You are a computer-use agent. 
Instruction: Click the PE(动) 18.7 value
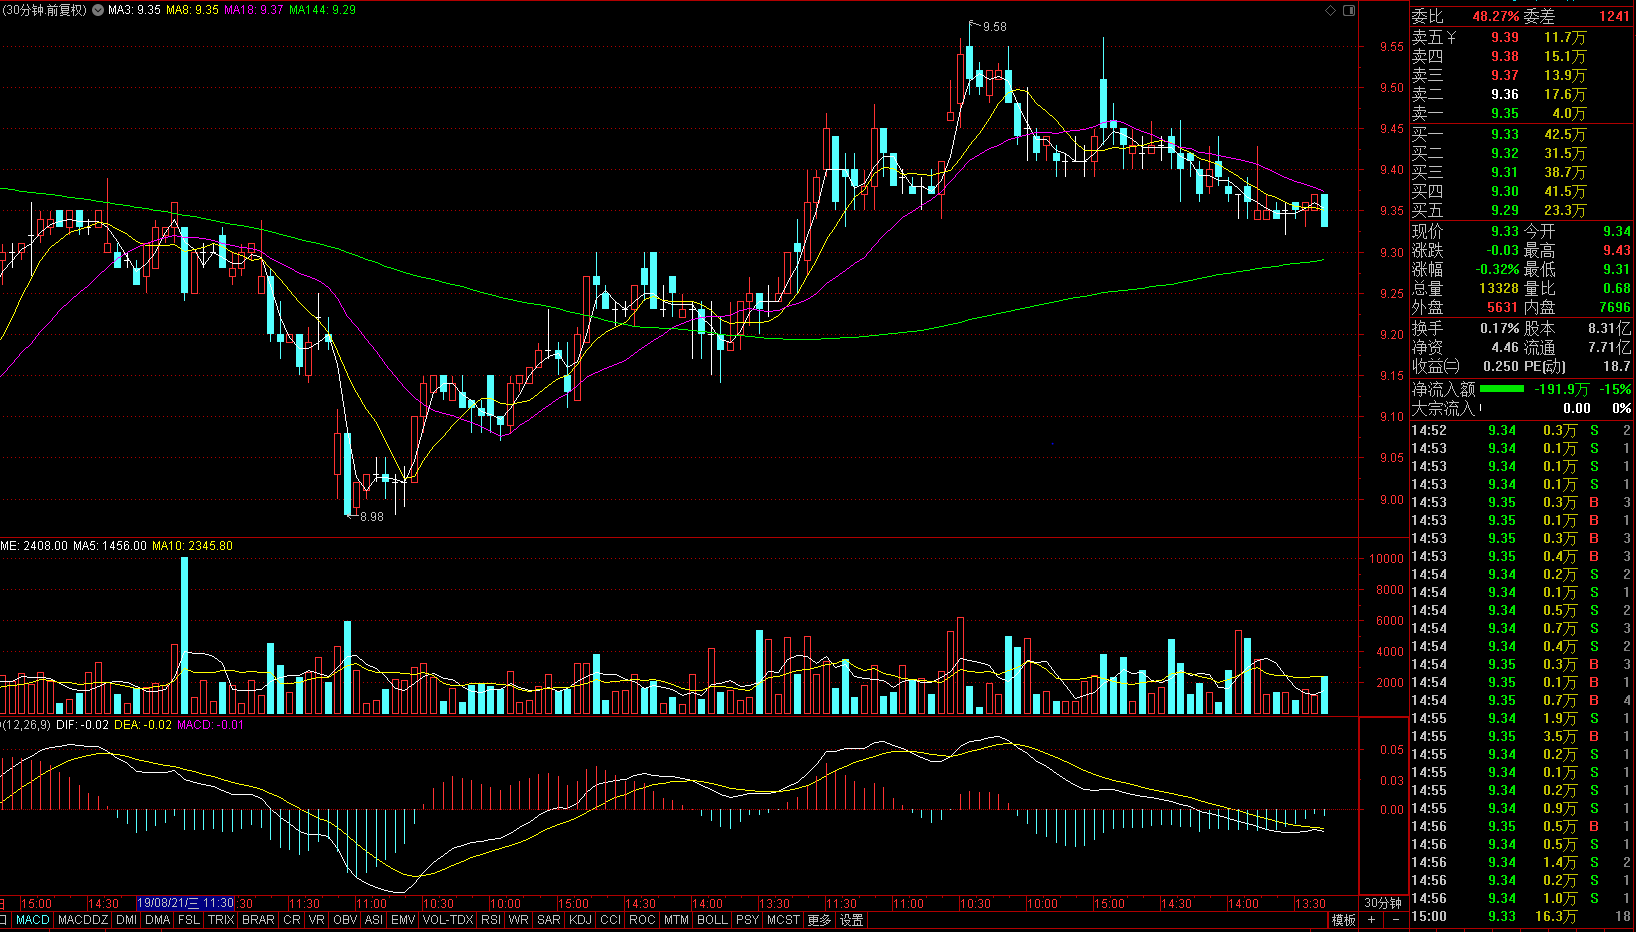(x=1616, y=366)
